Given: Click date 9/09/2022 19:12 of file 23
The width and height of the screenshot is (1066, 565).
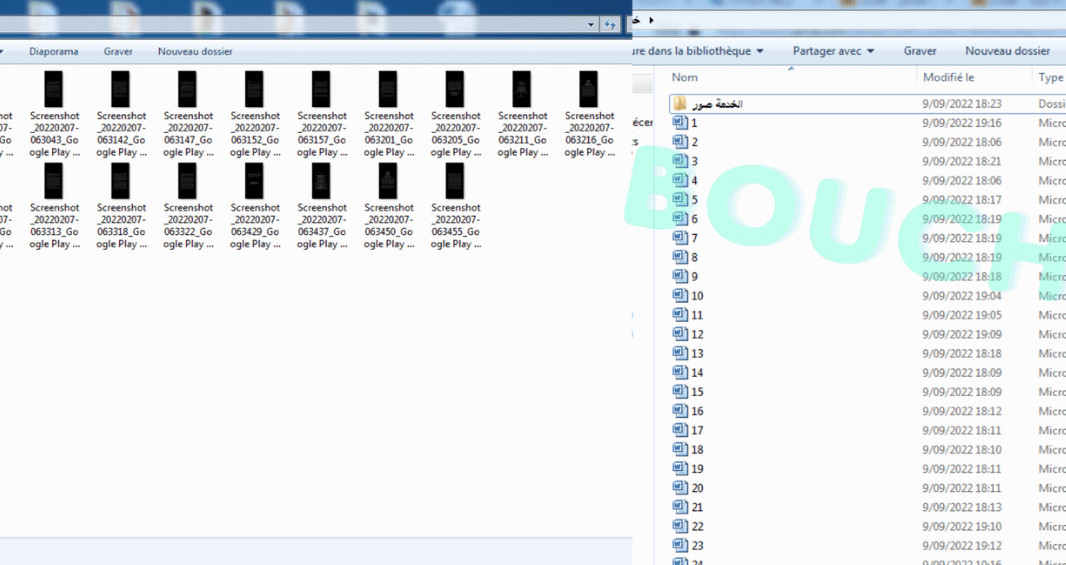Looking at the screenshot, I should click(961, 545).
